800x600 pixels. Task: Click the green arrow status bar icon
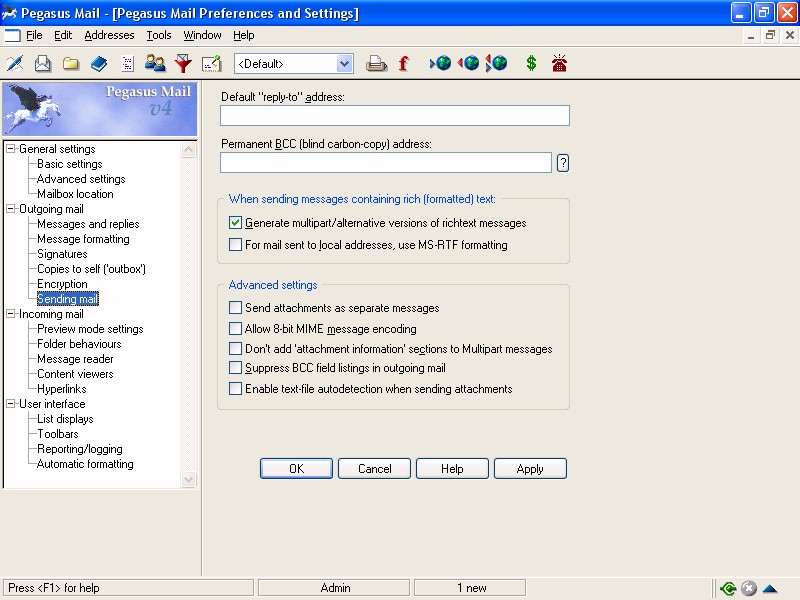click(728, 588)
